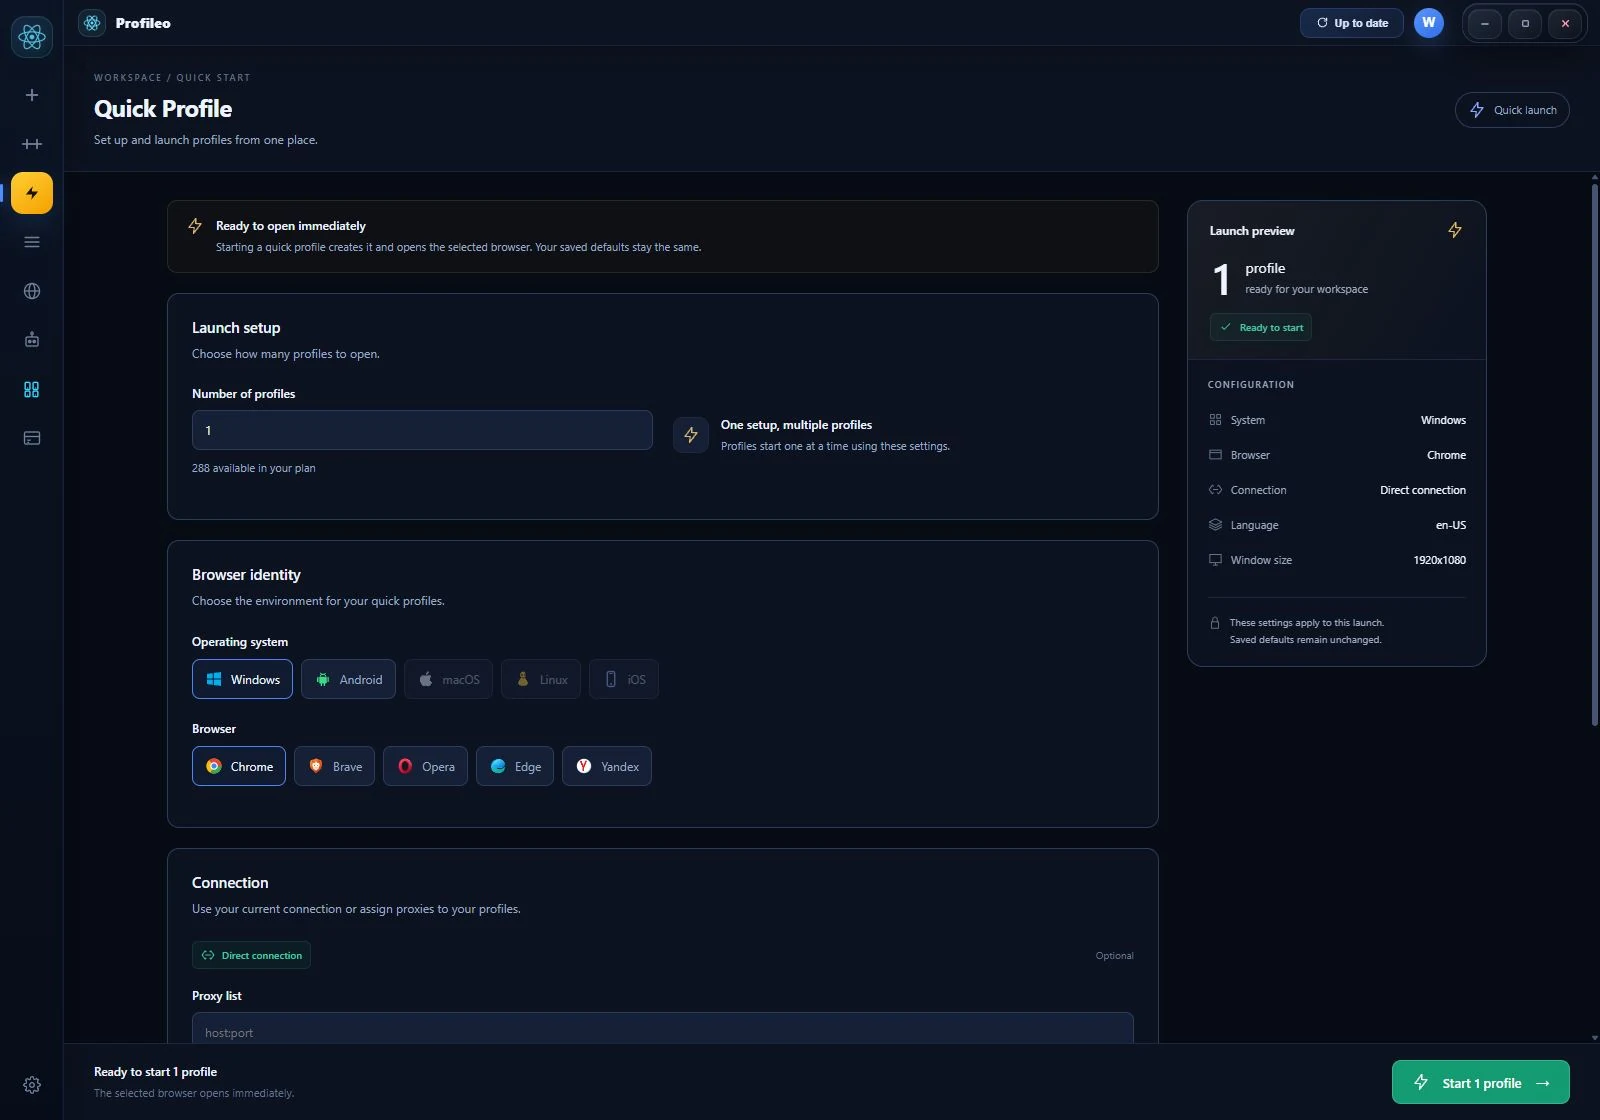Click "288 available in your plan" text
The height and width of the screenshot is (1120, 1600).
pyautogui.click(x=254, y=468)
